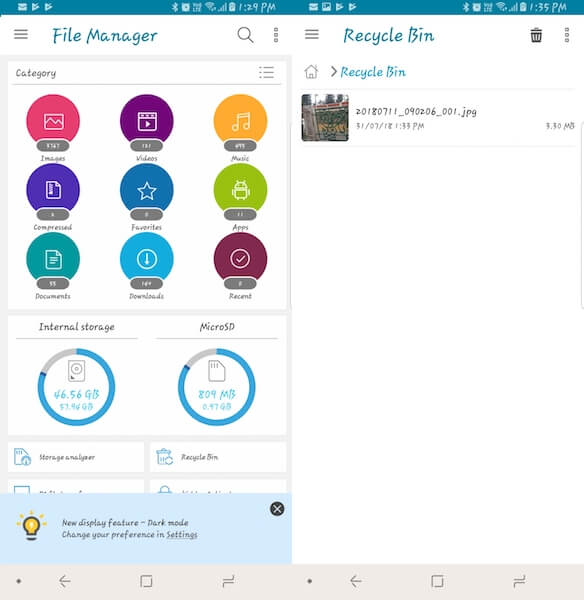584x600 pixels.
Task: Go to home via breadcrumb house icon
Action: (311, 72)
